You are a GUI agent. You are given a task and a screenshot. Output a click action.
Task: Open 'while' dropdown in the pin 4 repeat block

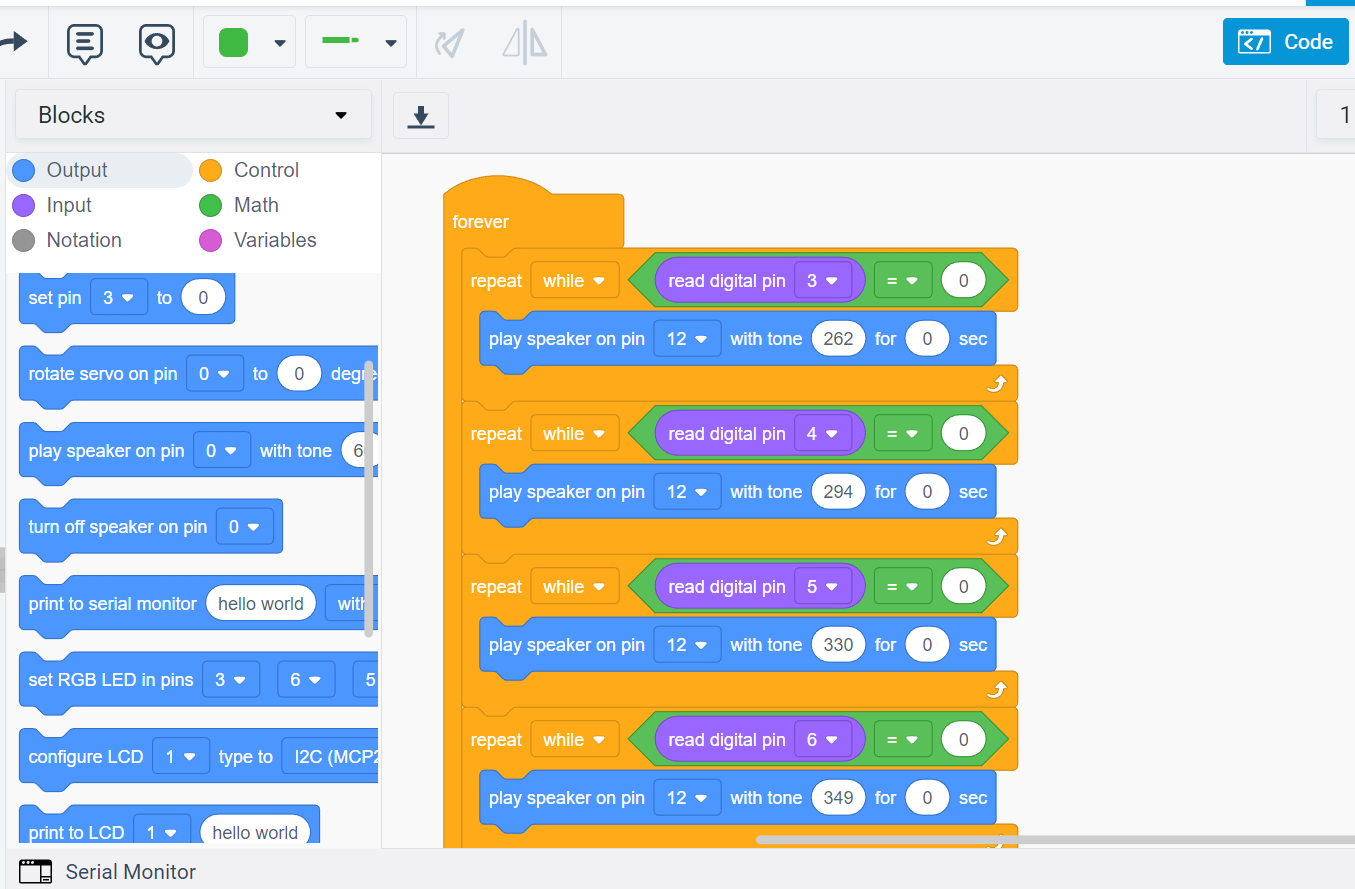(x=575, y=434)
